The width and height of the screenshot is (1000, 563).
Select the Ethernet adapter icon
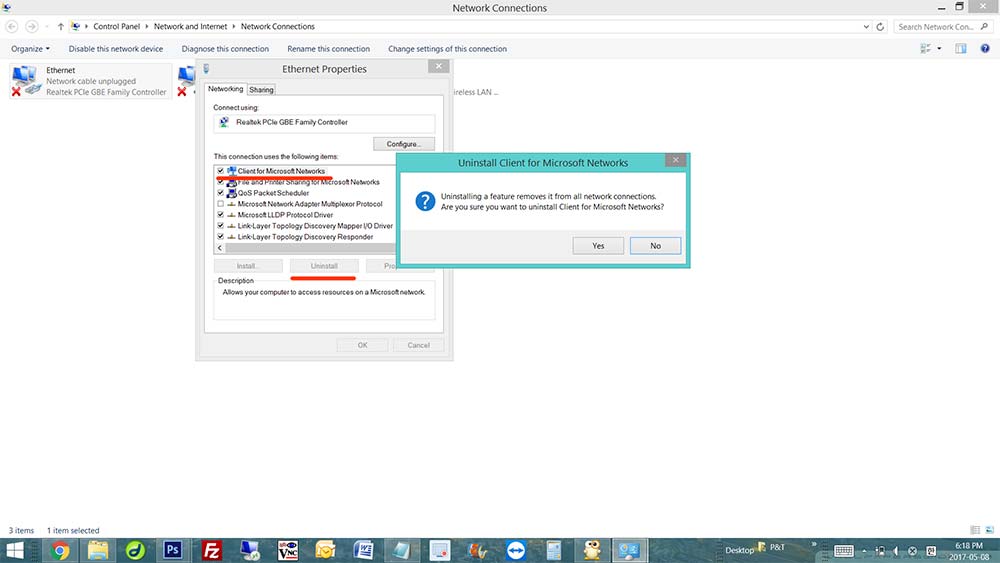[x=25, y=80]
